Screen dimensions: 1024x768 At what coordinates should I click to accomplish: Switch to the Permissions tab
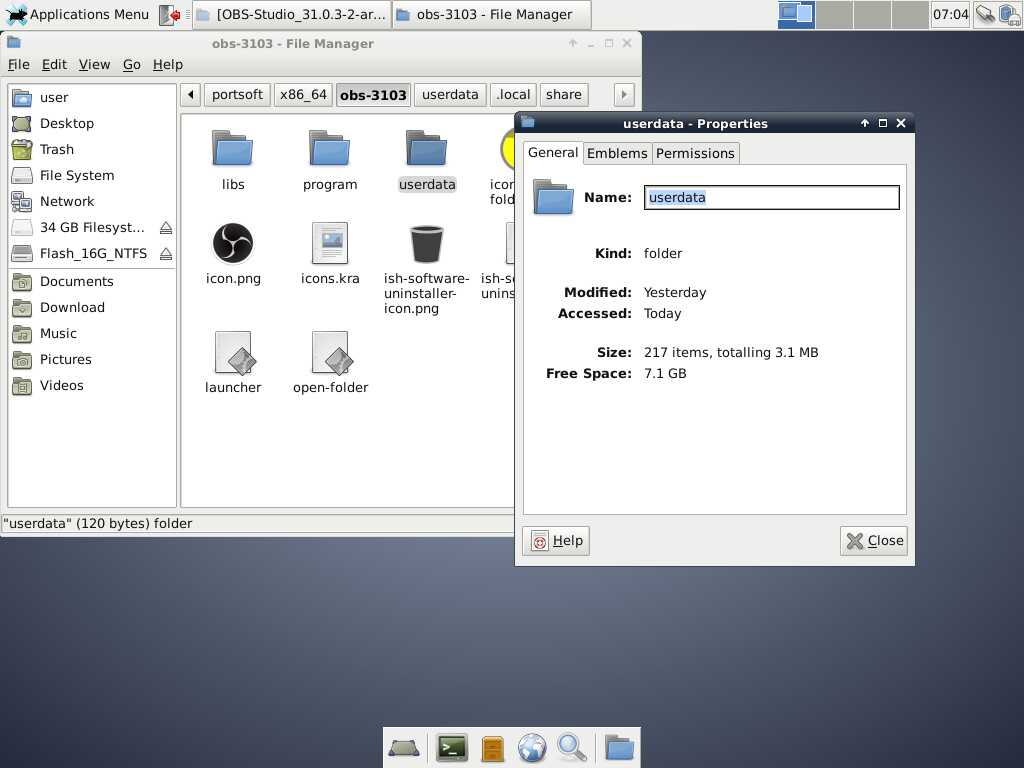tap(695, 153)
